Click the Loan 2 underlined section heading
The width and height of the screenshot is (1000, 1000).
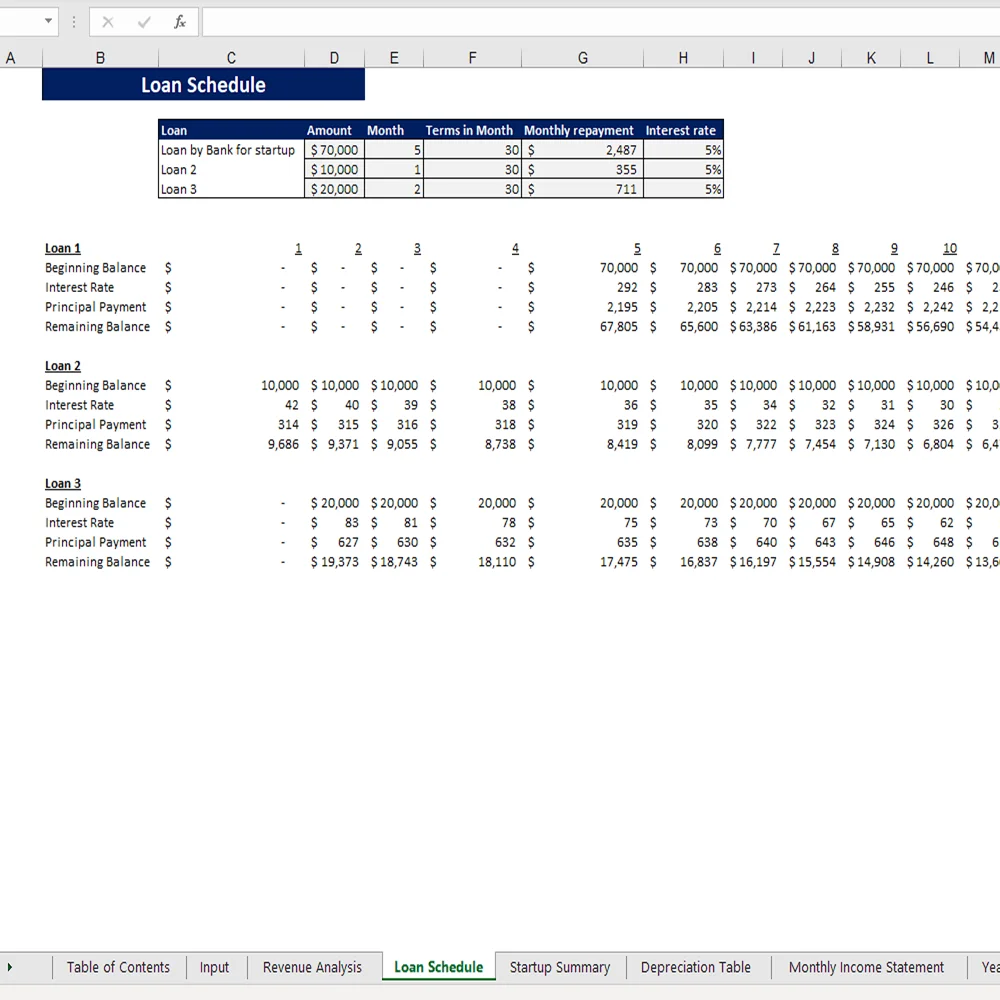click(x=63, y=366)
